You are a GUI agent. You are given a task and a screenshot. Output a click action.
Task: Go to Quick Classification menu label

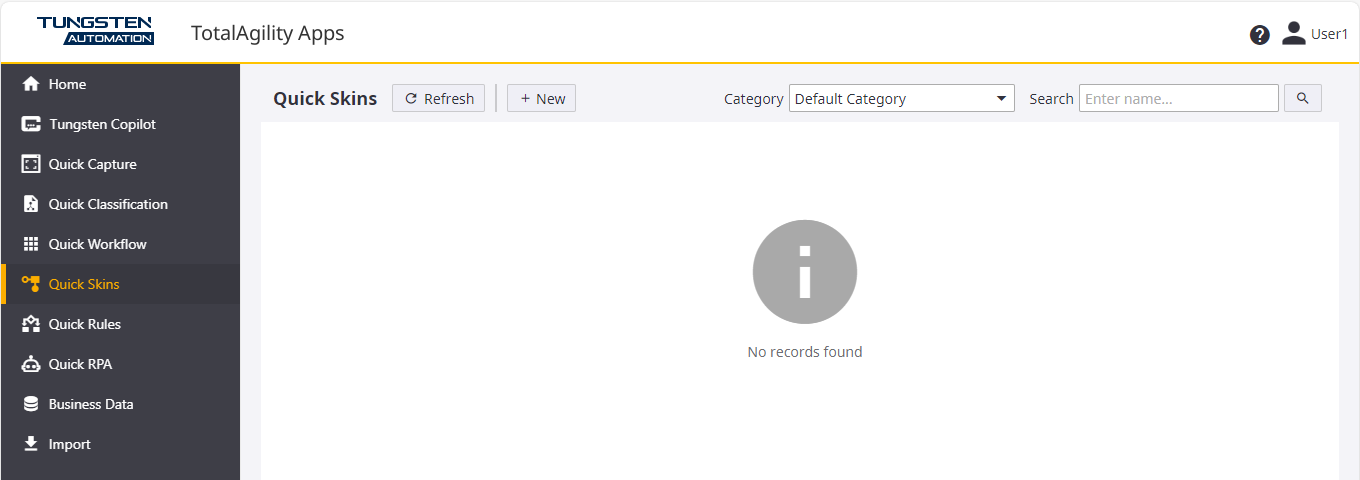coord(108,204)
